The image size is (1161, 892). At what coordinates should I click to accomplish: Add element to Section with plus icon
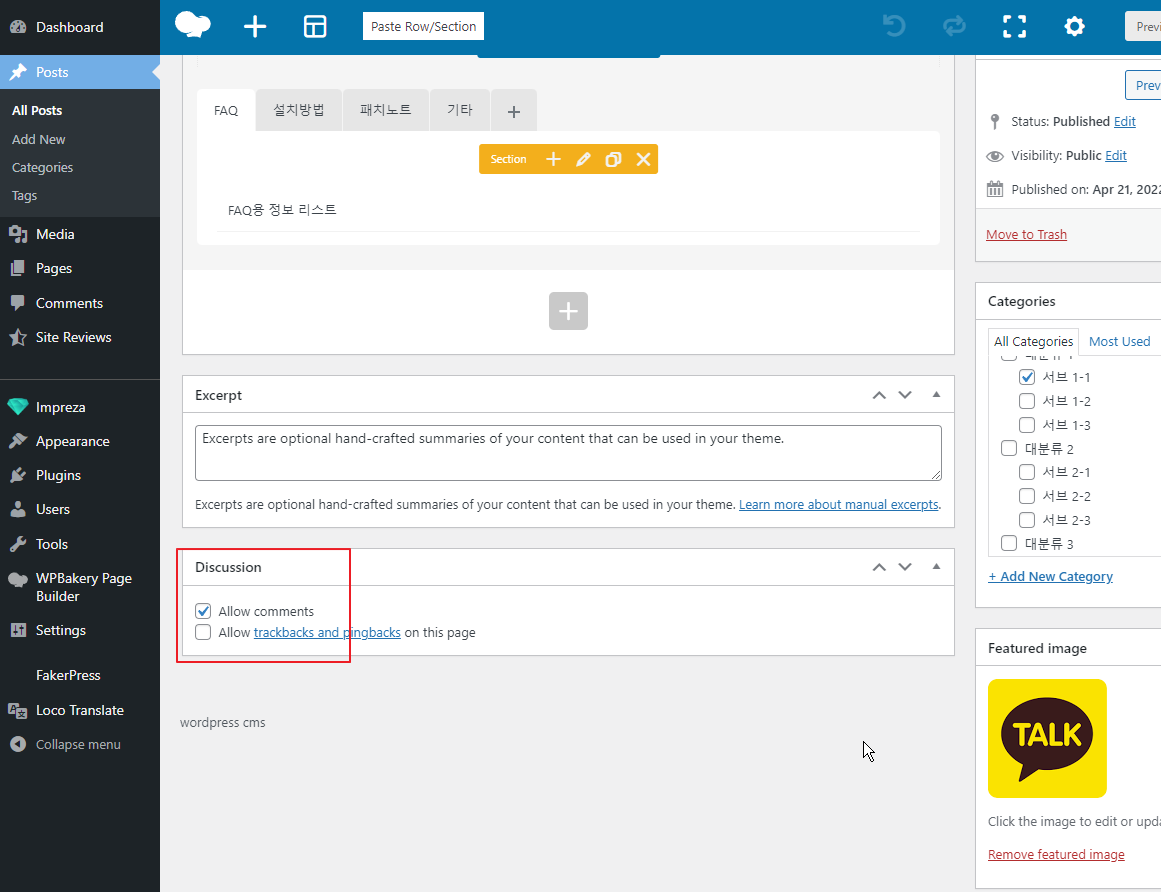(x=553, y=159)
